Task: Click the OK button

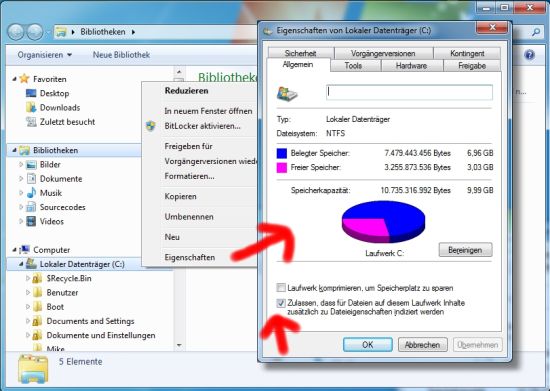Action: [368, 345]
